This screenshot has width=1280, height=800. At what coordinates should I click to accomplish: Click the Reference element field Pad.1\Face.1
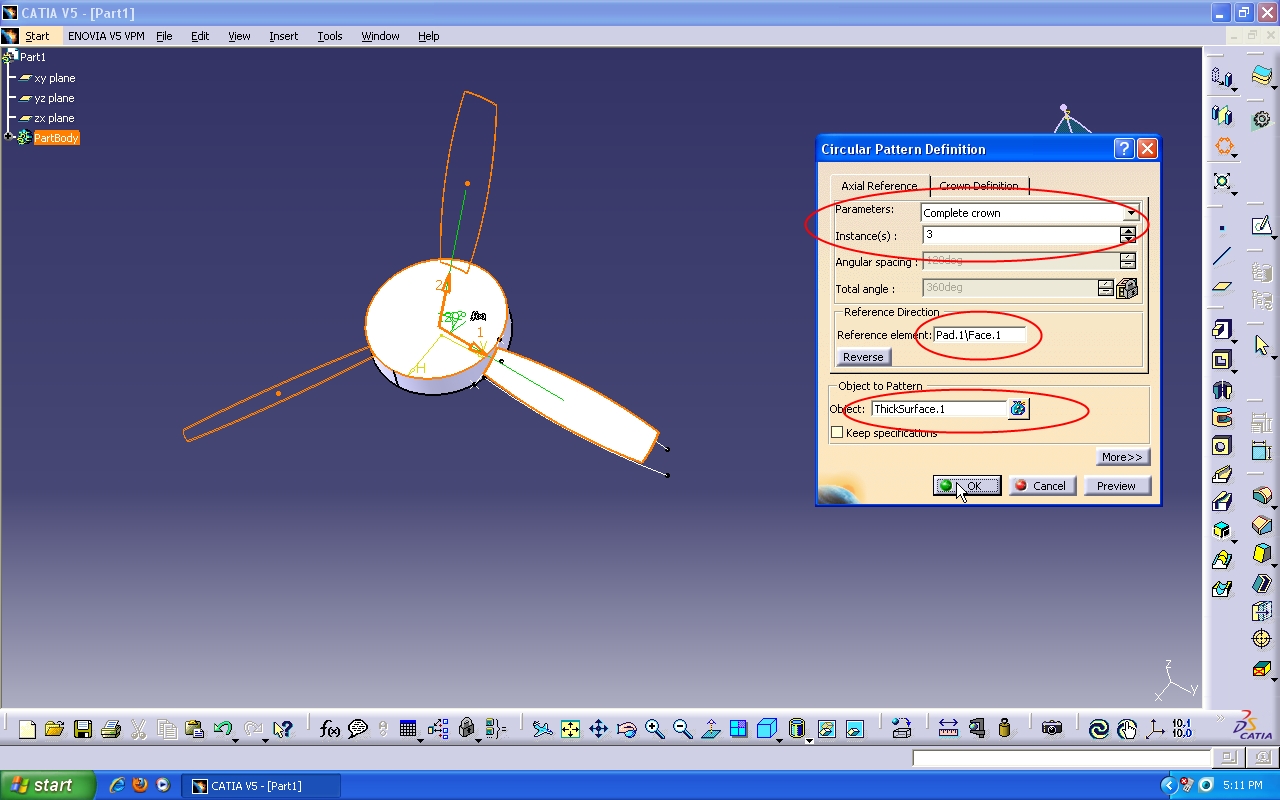[981, 335]
